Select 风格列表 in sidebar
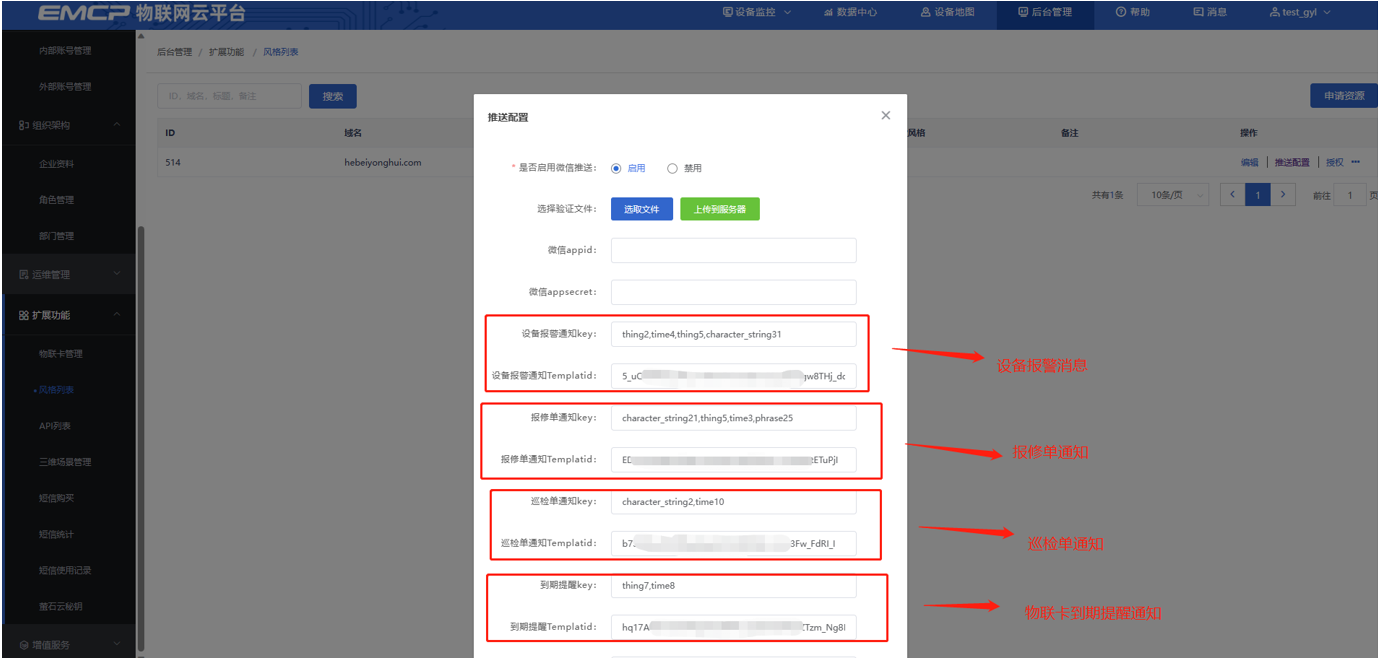 coord(56,390)
